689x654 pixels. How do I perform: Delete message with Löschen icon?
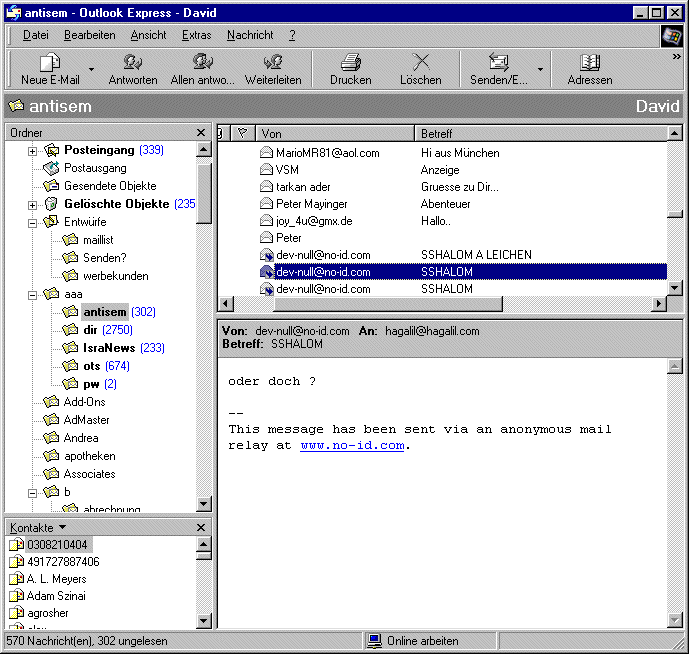[x=420, y=63]
